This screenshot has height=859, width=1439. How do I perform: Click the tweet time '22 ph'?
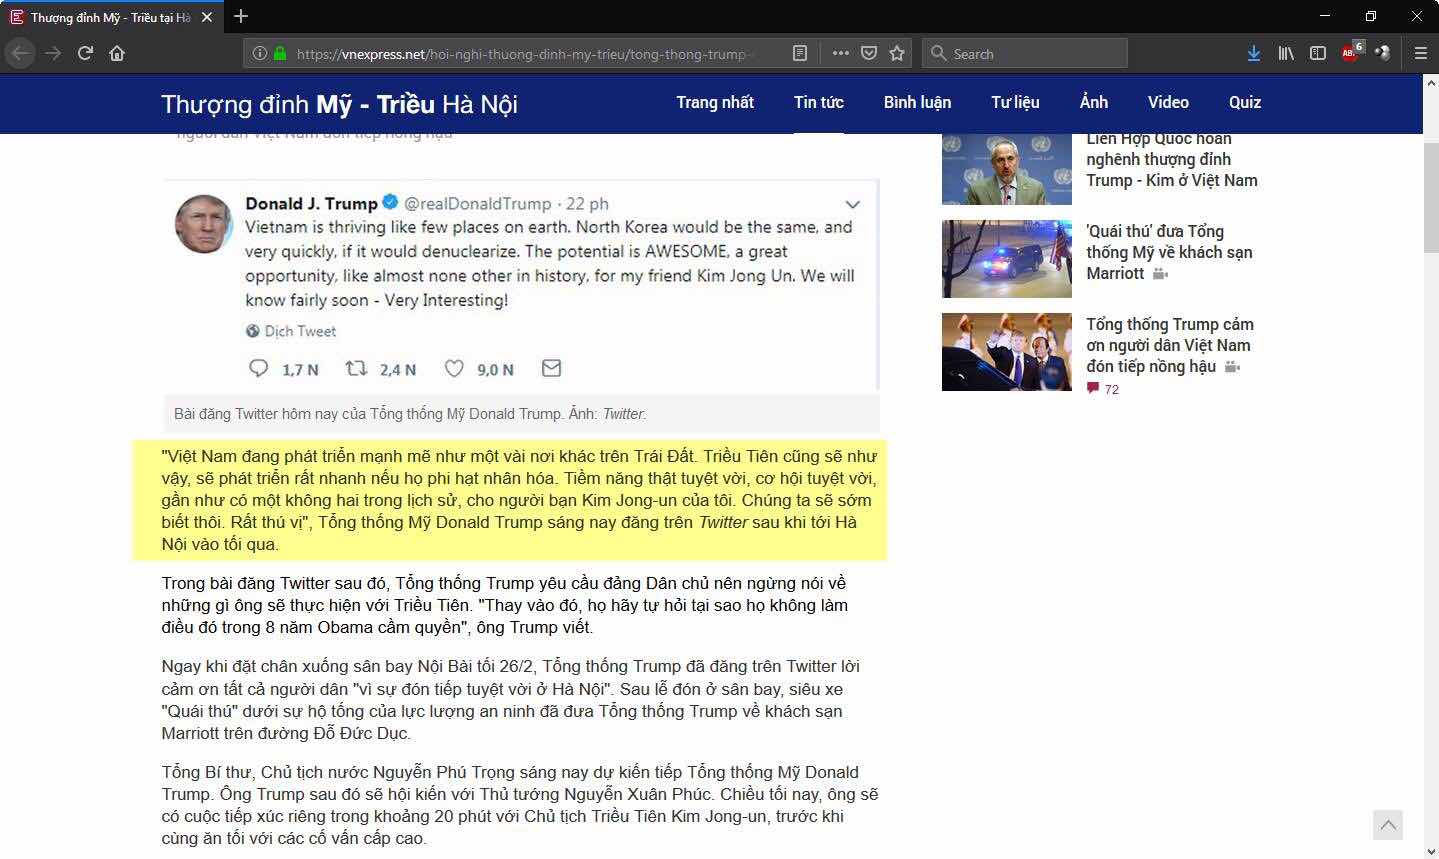587,204
